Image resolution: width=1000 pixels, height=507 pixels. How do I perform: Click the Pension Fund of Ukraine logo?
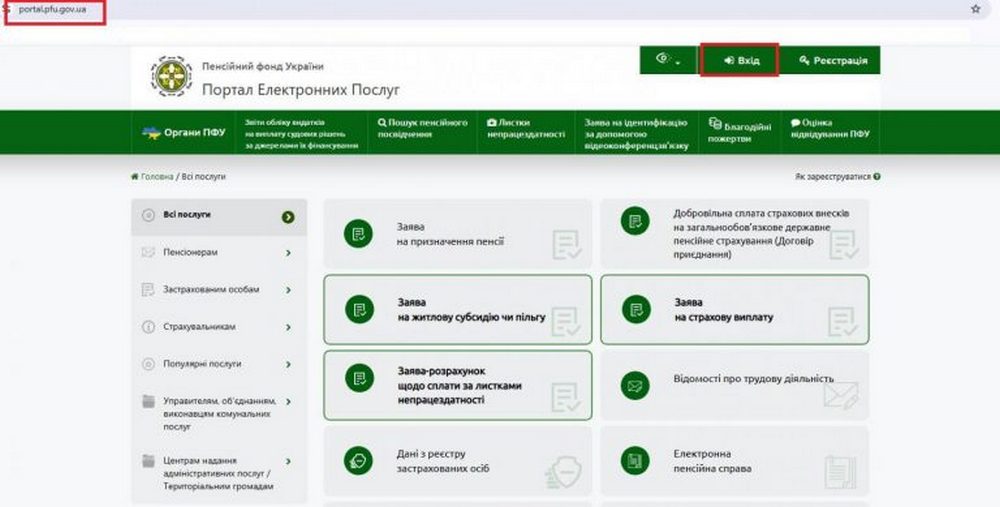[x=171, y=77]
